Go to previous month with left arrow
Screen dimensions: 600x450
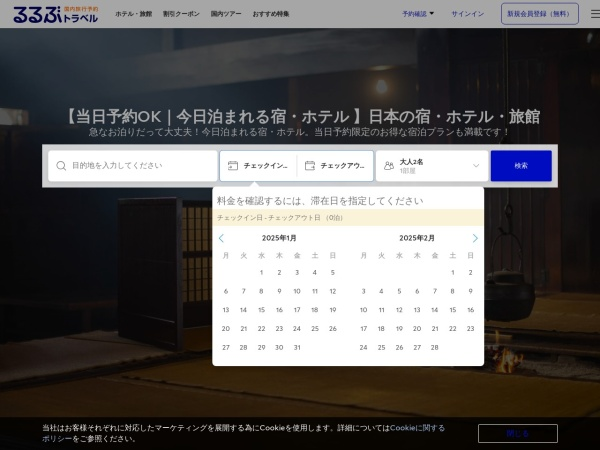tap(221, 238)
